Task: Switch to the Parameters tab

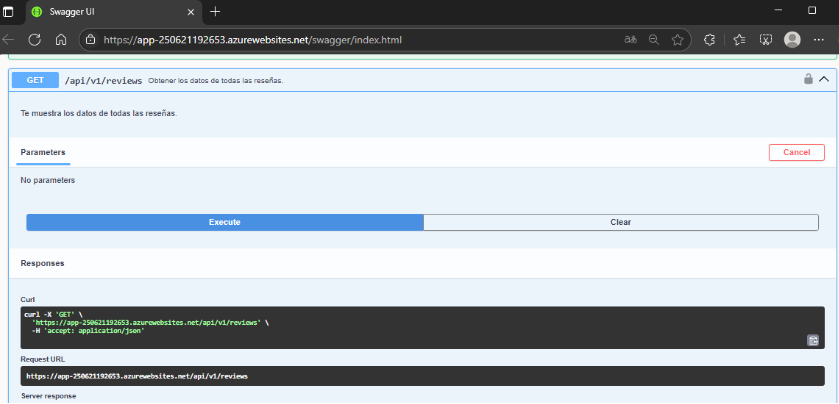Action: pos(43,153)
